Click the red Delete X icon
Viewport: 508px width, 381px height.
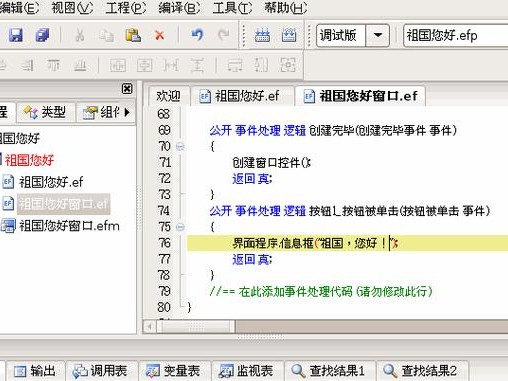coord(160,35)
